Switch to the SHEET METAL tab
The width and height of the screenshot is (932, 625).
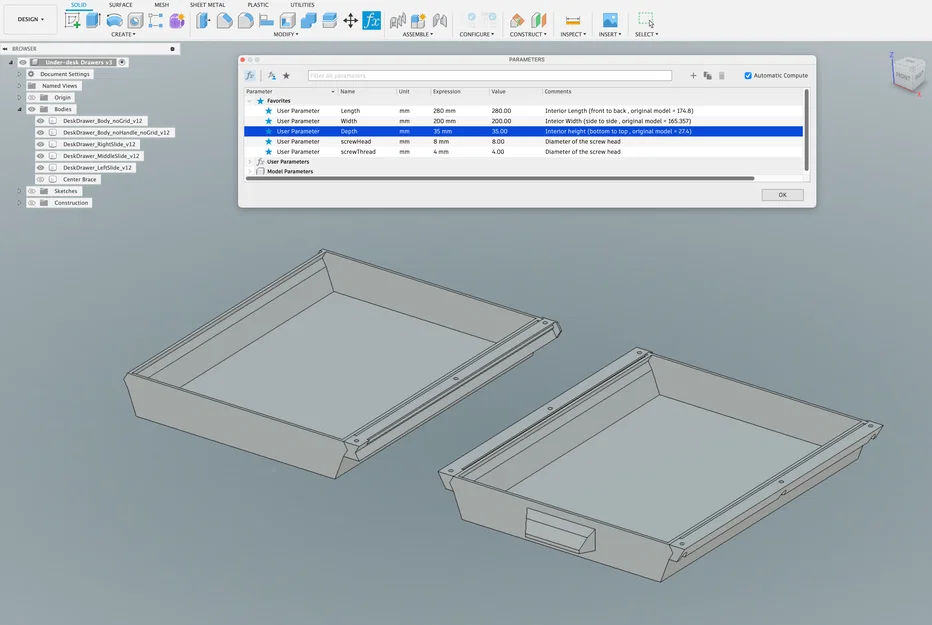tap(208, 4)
